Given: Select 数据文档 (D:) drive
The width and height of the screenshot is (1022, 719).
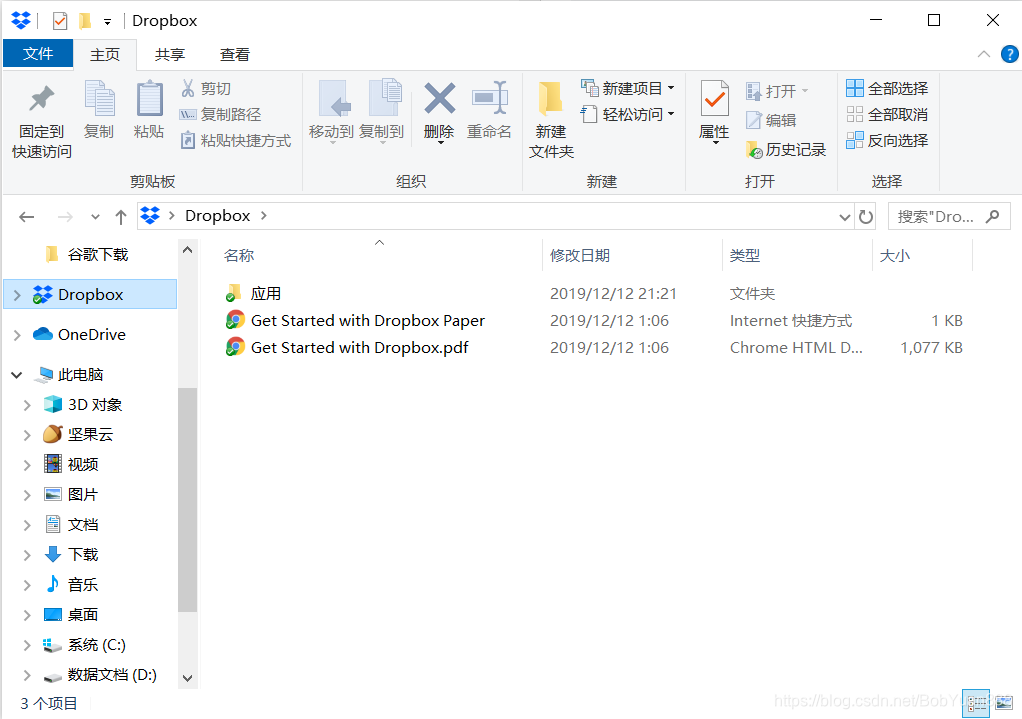Looking at the screenshot, I should pyautogui.click(x=112, y=675).
